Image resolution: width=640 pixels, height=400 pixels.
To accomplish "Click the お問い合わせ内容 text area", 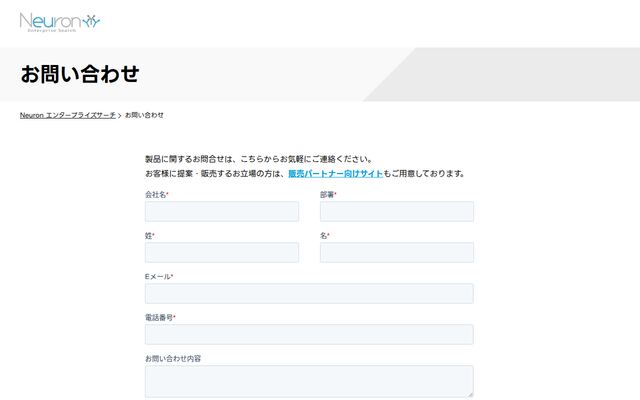I will [309, 381].
